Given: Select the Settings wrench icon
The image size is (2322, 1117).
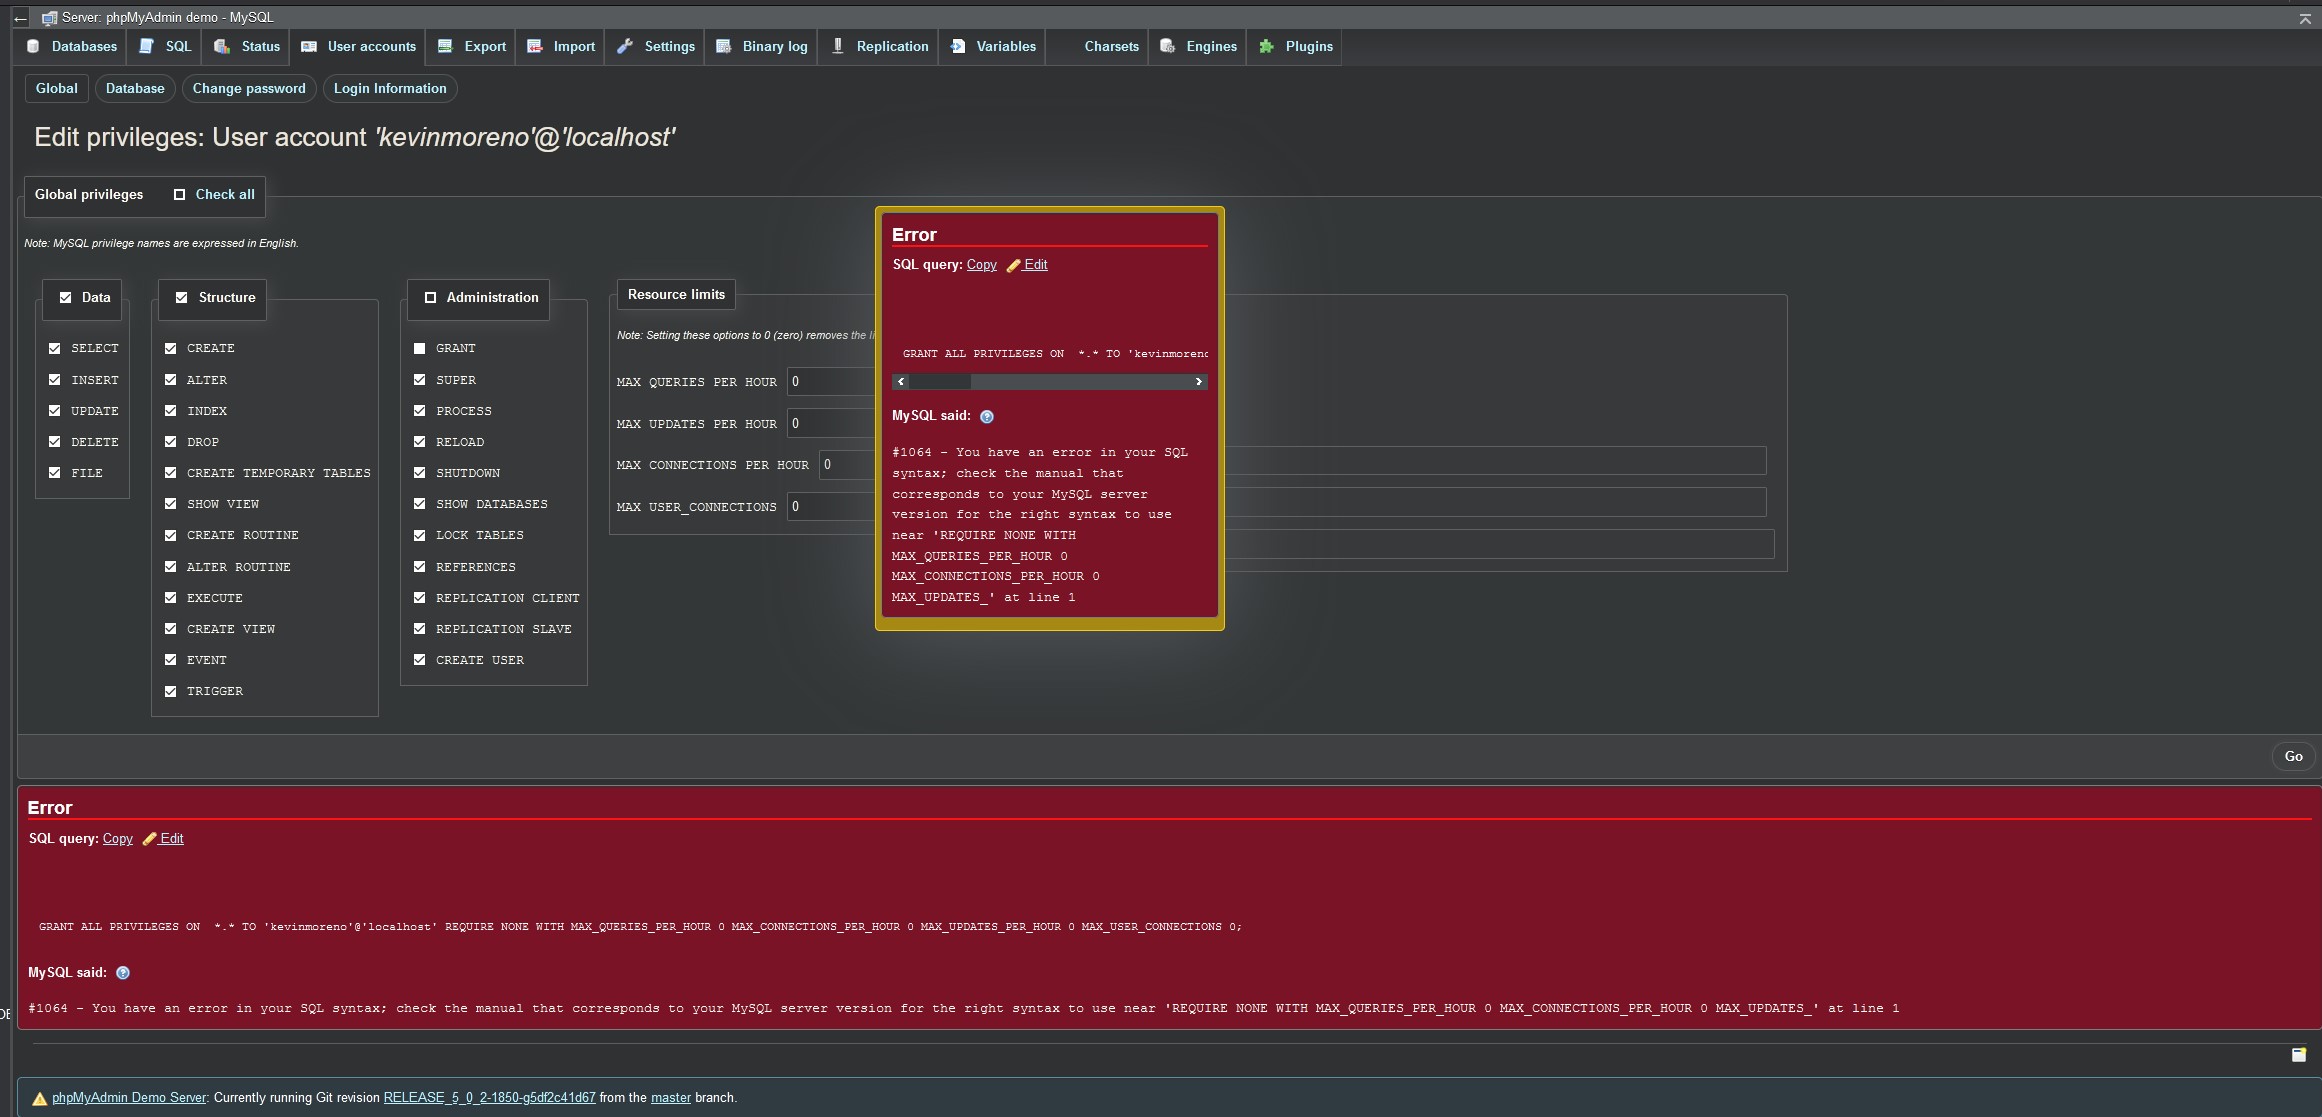Looking at the screenshot, I should (626, 46).
